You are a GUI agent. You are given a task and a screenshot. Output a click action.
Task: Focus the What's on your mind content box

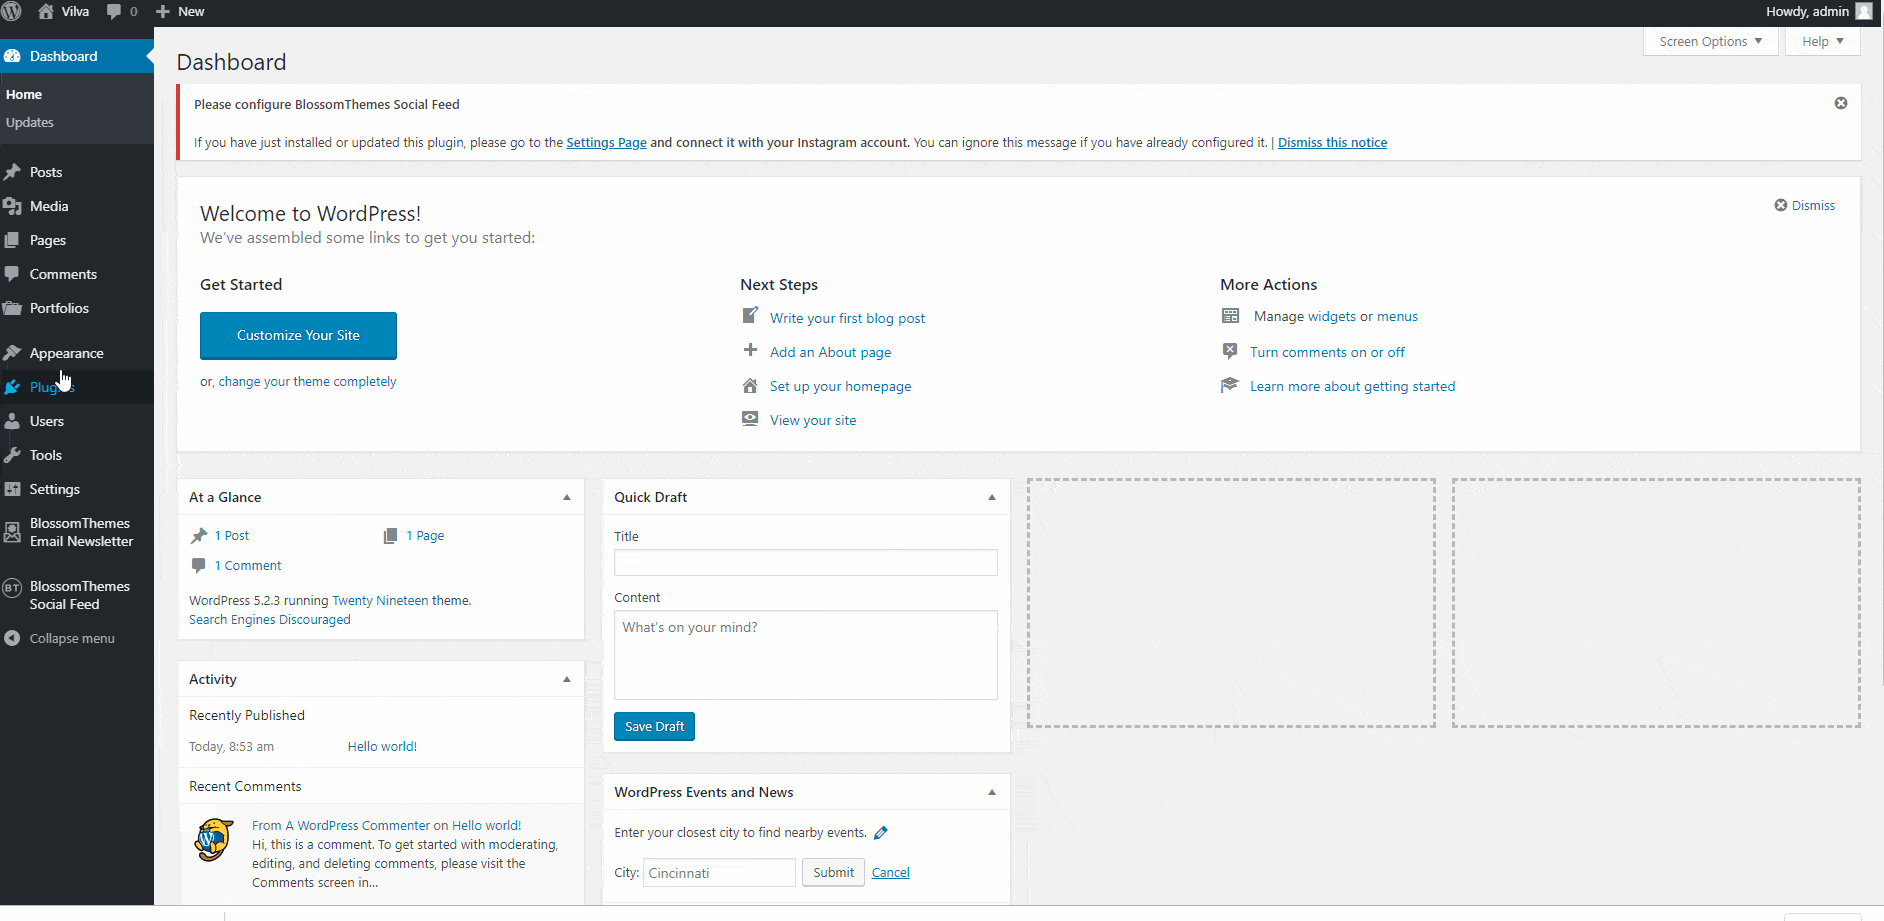pyautogui.click(x=806, y=655)
